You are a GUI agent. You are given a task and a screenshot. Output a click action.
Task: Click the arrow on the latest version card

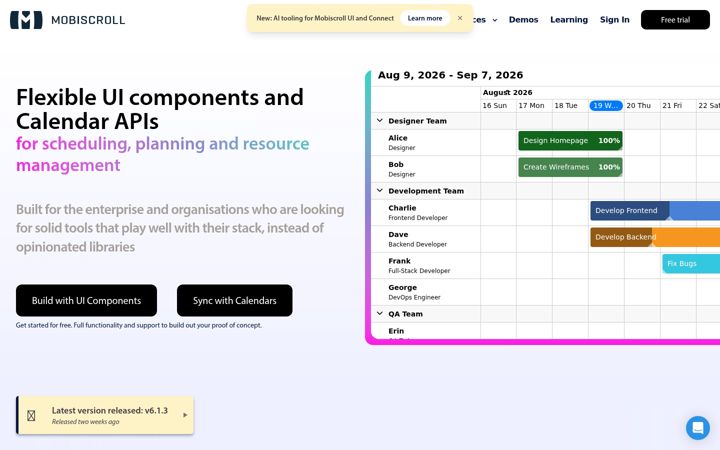185,415
